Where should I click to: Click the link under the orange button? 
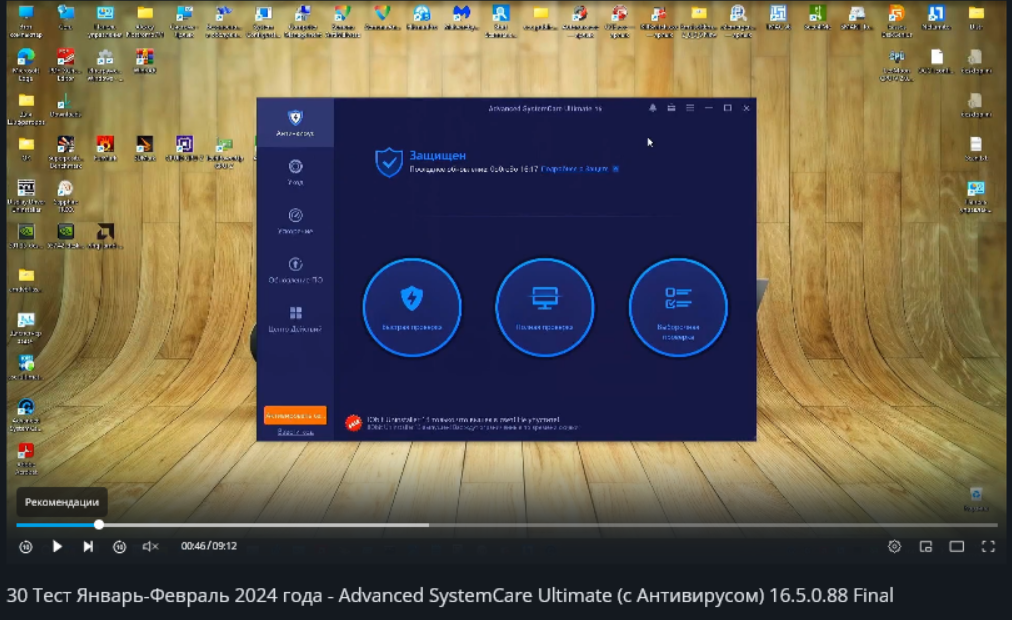pyautogui.click(x=295, y=432)
